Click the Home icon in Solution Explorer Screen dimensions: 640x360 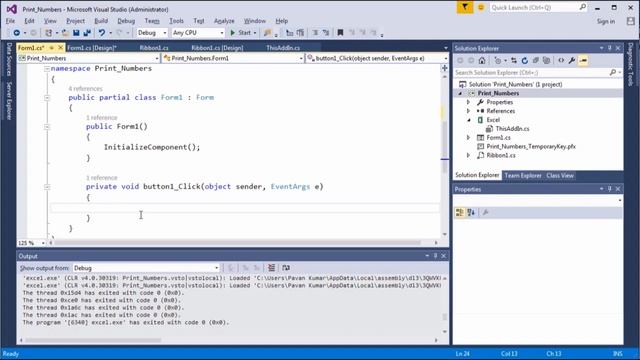(482, 60)
